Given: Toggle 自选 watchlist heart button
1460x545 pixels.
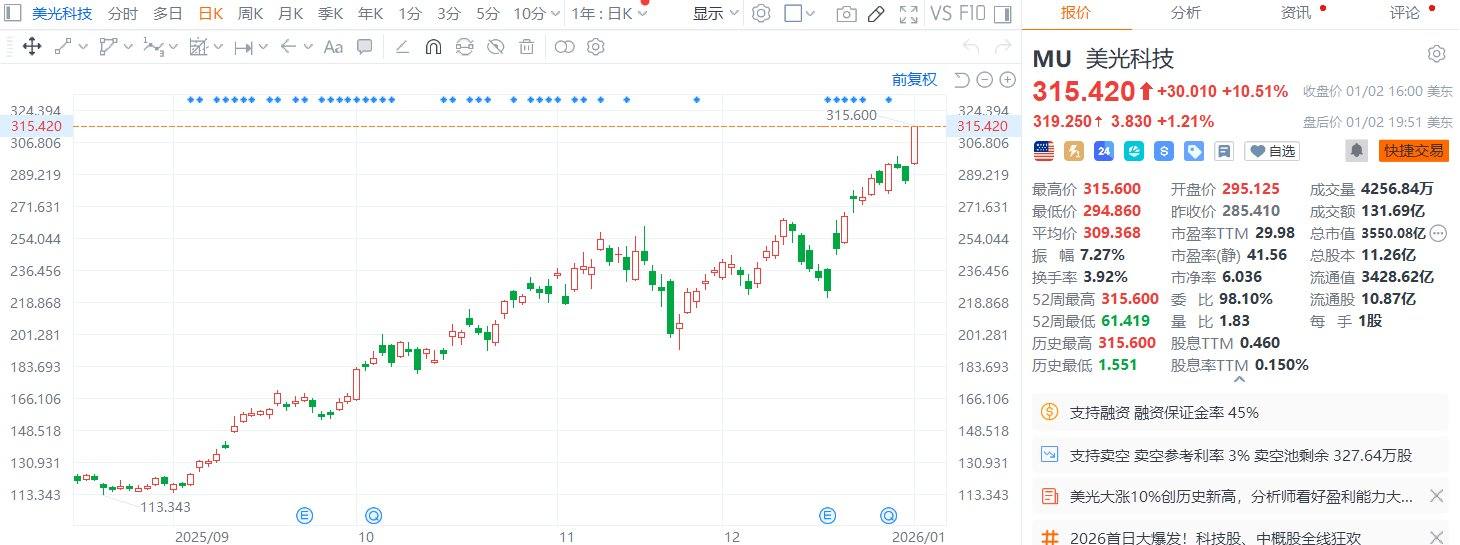Looking at the screenshot, I should pos(1271,151).
